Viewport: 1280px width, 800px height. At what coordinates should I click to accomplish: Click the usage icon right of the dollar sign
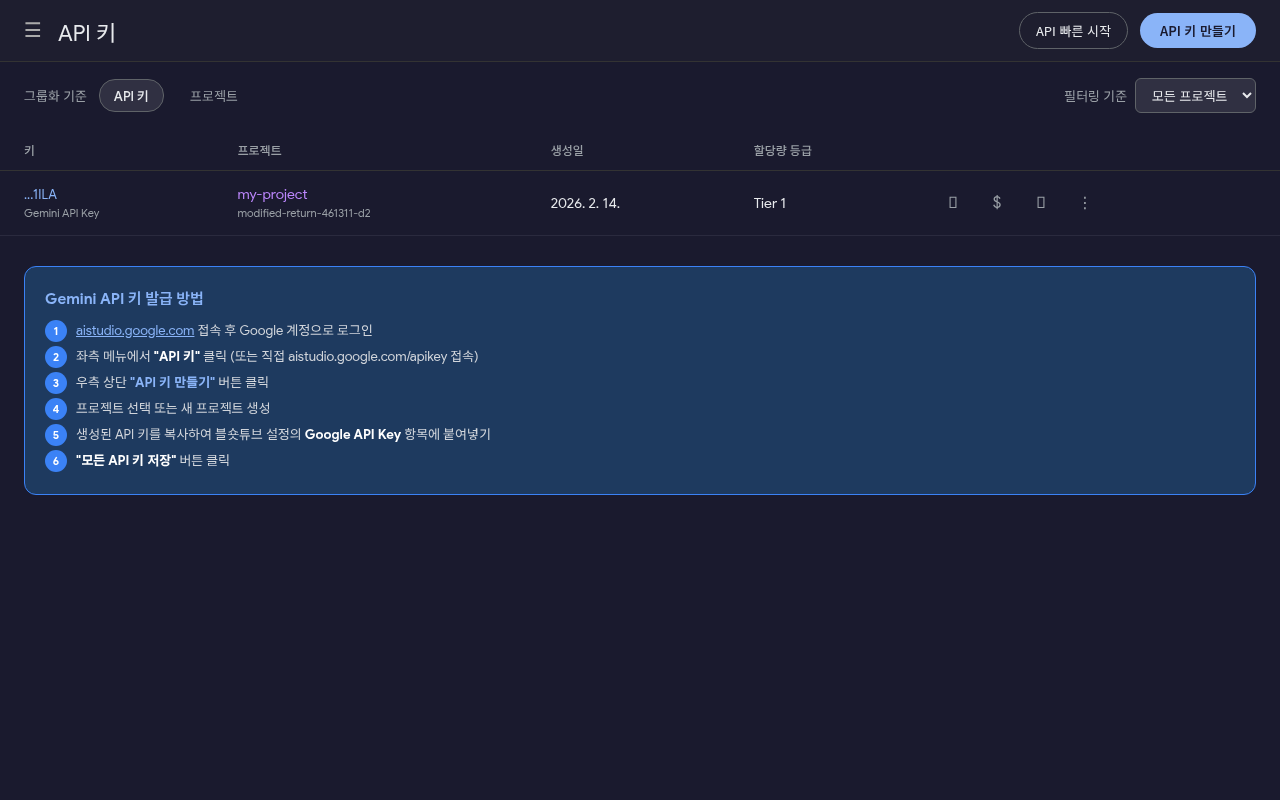pyautogui.click(x=1041, y=203)
